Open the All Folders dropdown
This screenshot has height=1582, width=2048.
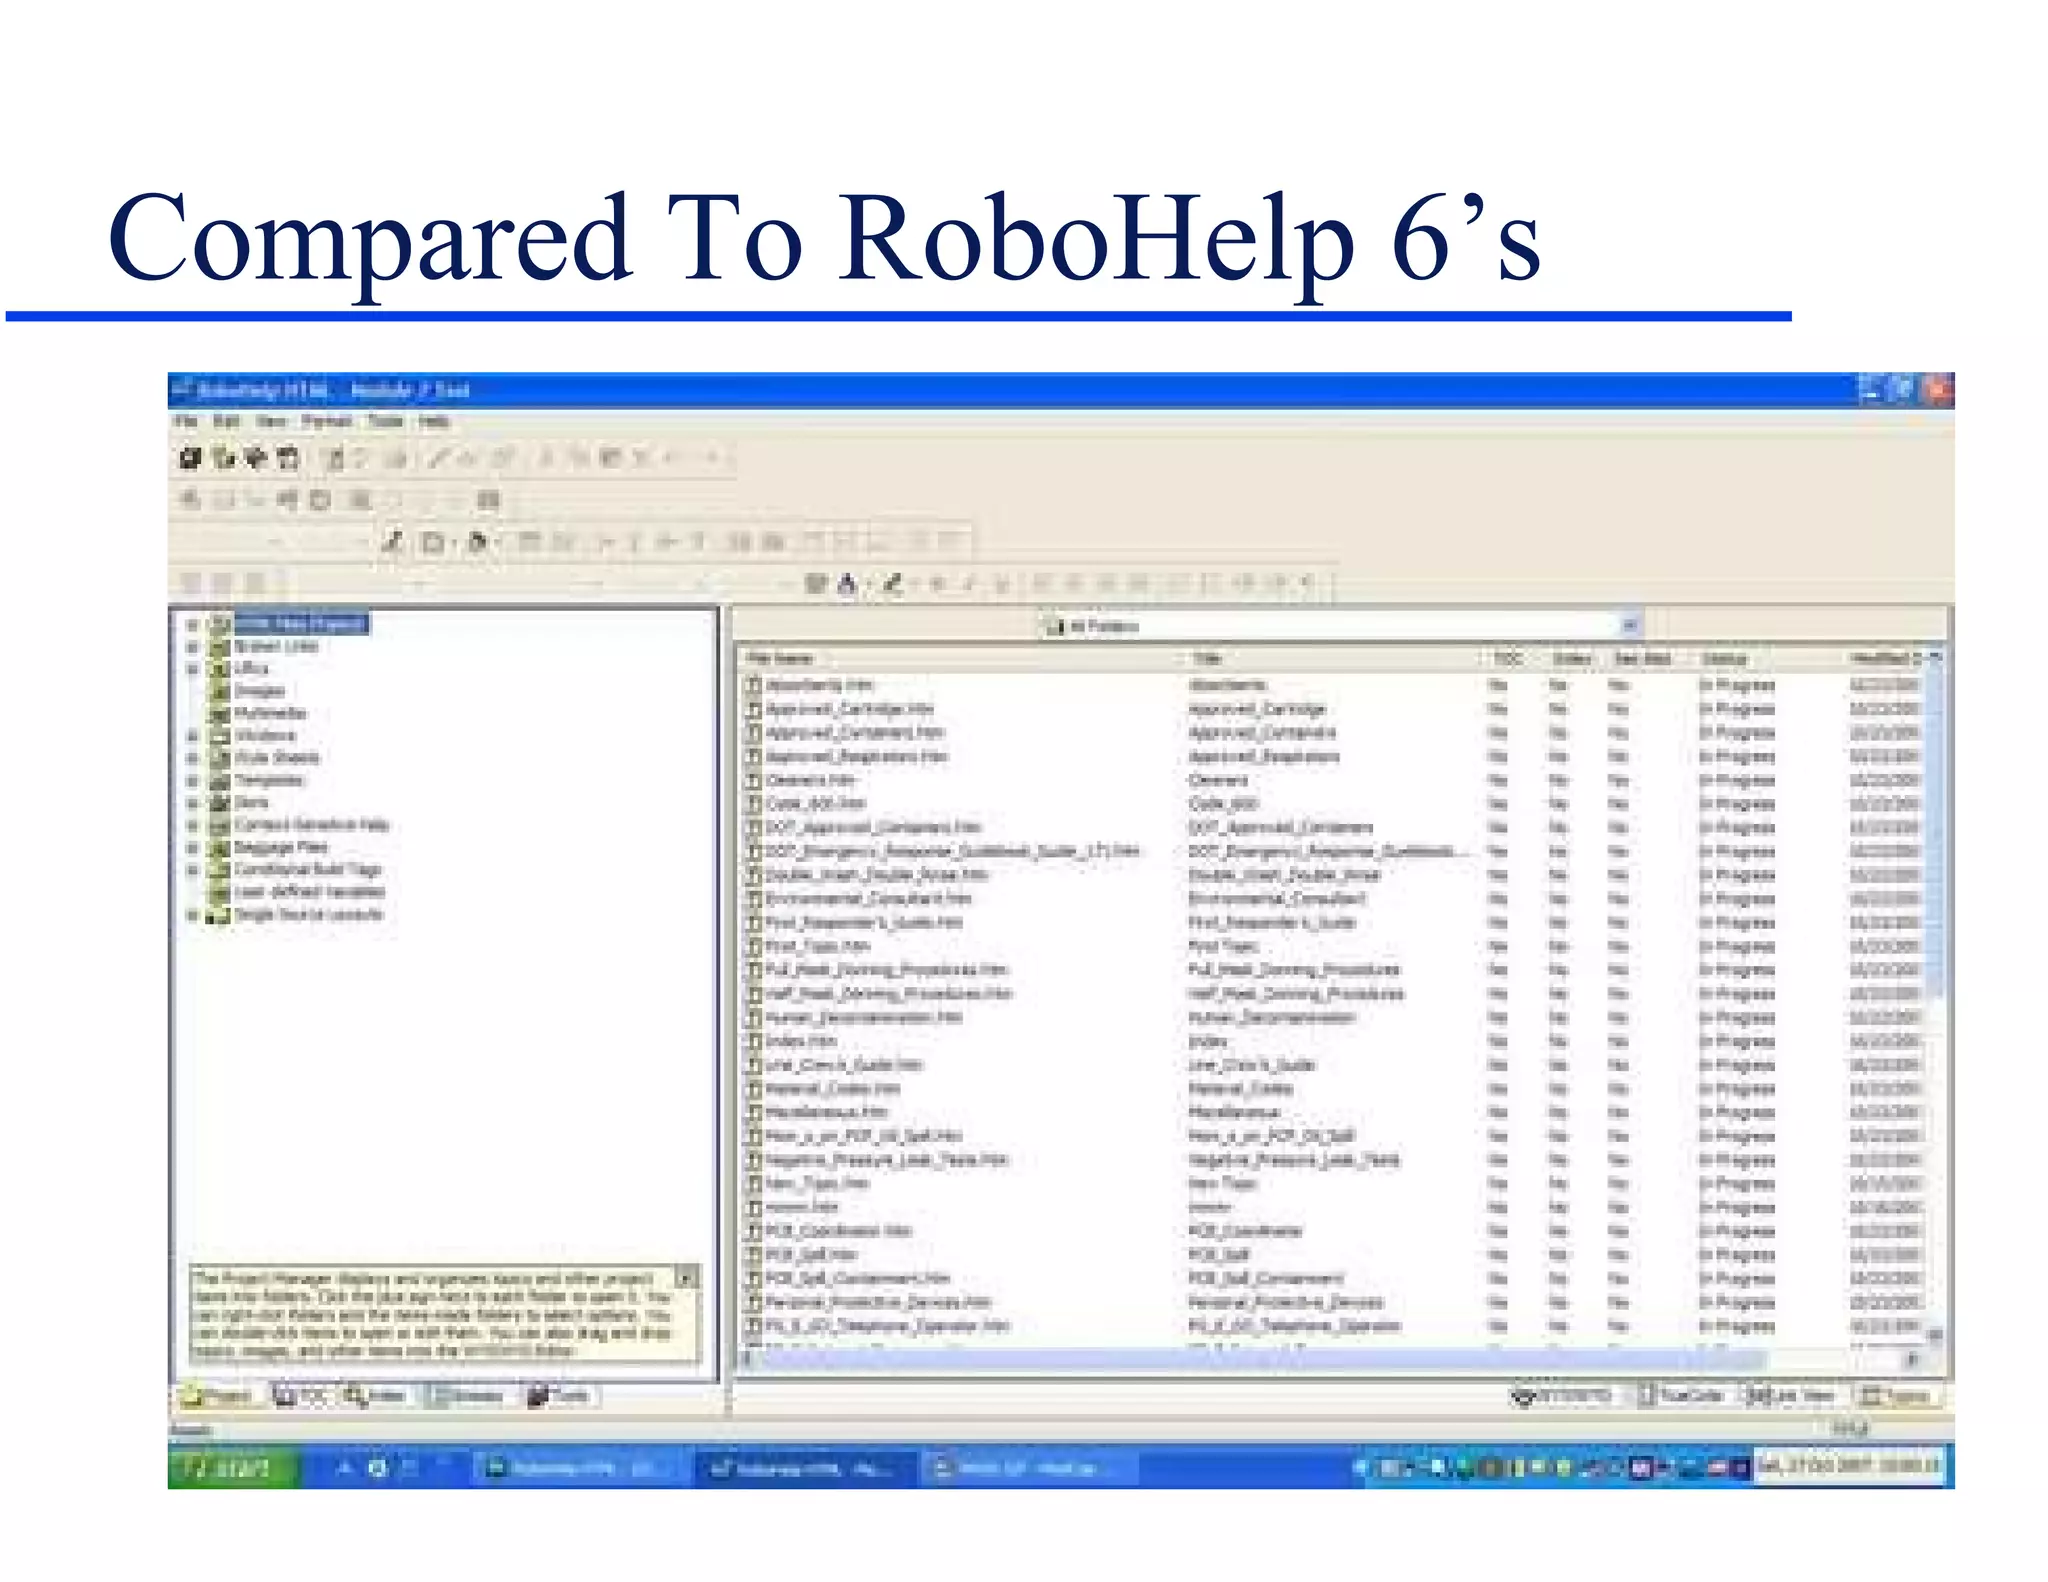[x=1629, y=626]
